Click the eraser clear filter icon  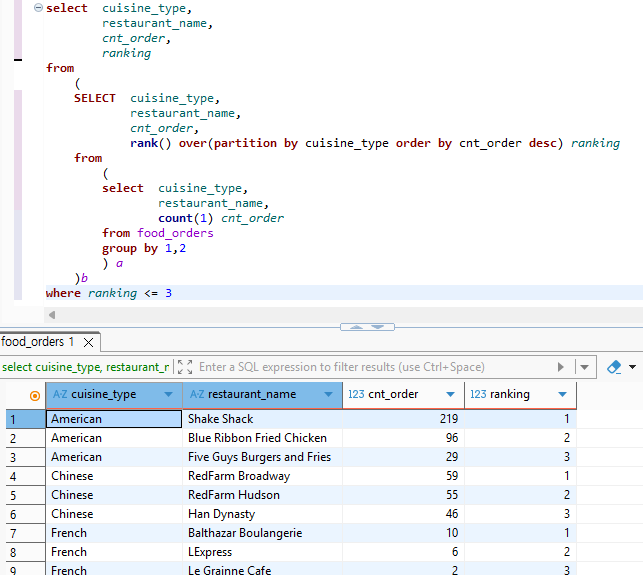pyautogui.click(x=614, y=367)
